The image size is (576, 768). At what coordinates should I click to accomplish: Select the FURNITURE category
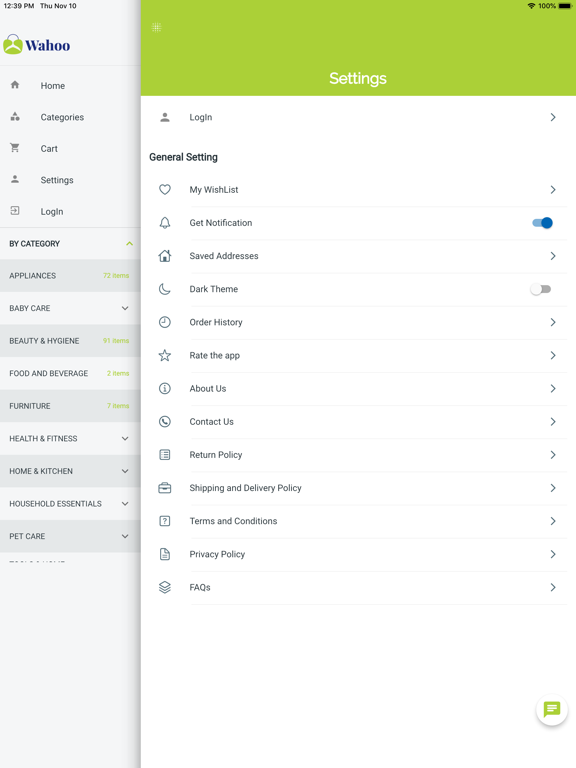(x=70, y=406)
